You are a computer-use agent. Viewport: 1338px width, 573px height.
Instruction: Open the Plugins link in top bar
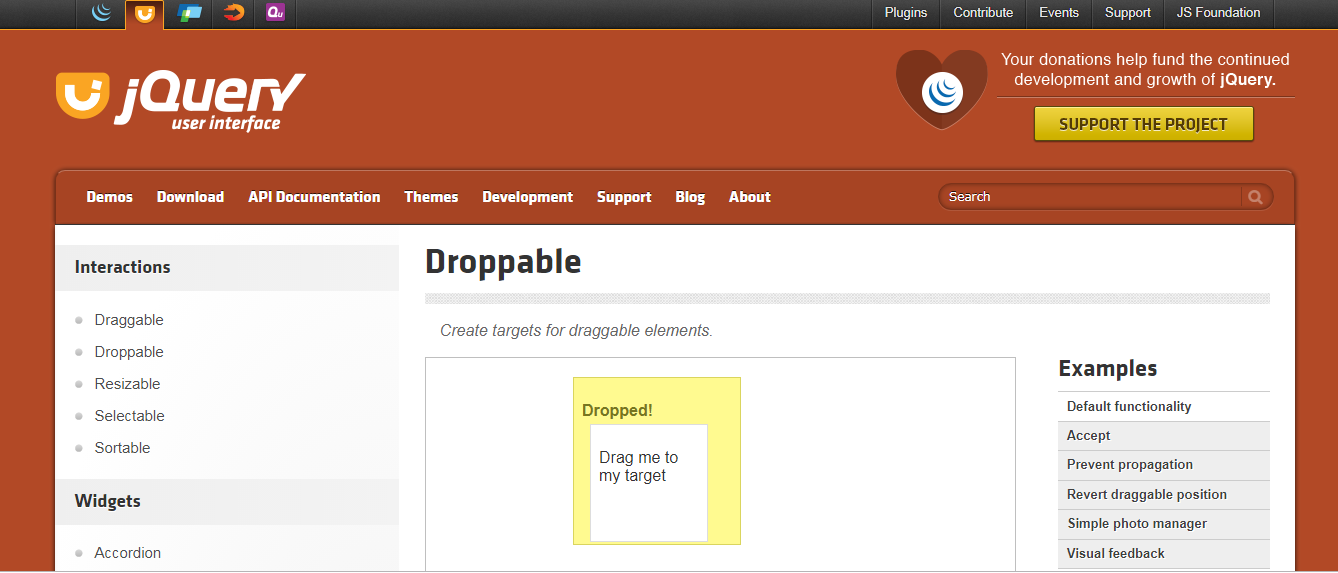pos(906,13)
